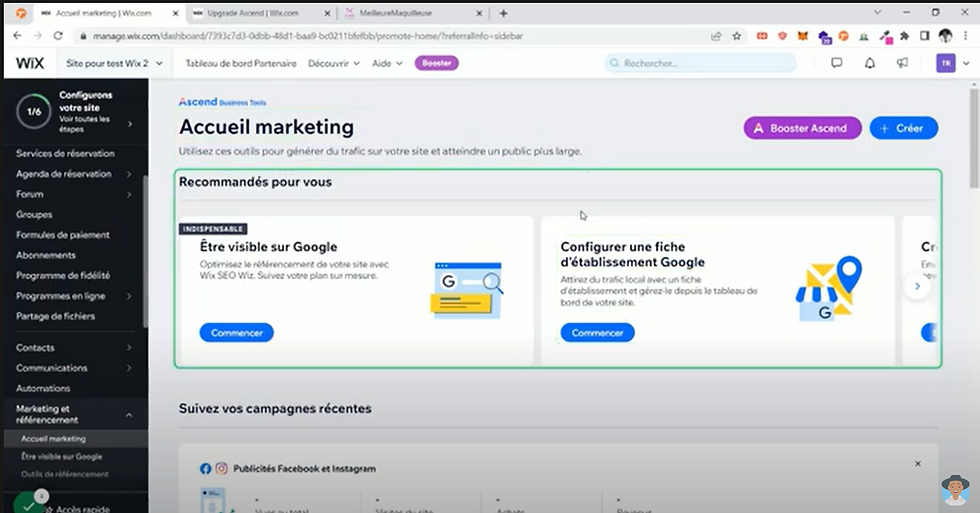Open Programme de fidélité
Screen dimensions: 980x513
(x=63, y=276)
